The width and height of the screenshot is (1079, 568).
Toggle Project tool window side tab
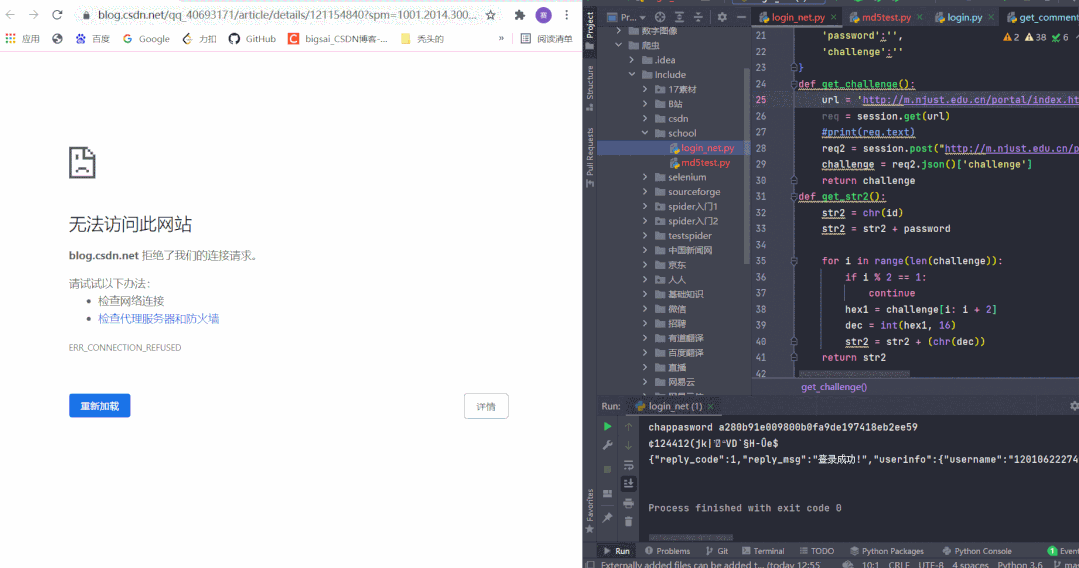coord(590,30)
